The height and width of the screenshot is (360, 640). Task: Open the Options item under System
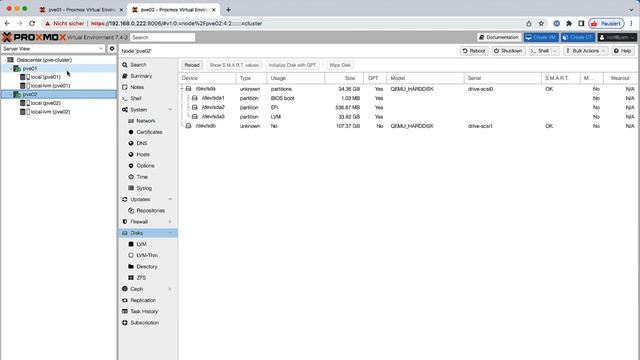pyautogui.click(x=145, y=166)
